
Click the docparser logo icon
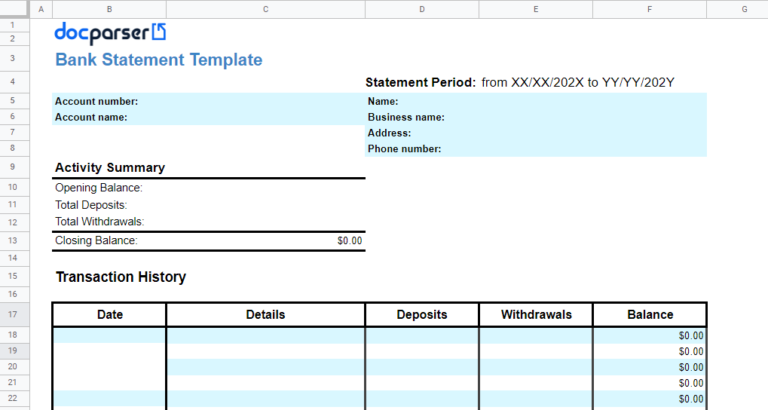pyautogui.click(x=159, y=33)
